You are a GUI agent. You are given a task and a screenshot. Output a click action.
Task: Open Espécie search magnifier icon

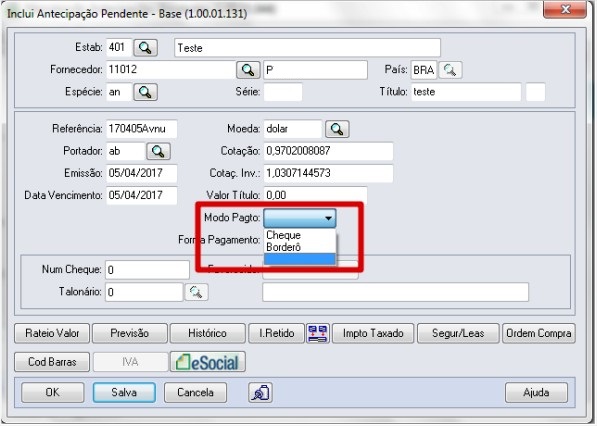coord(145,92)
